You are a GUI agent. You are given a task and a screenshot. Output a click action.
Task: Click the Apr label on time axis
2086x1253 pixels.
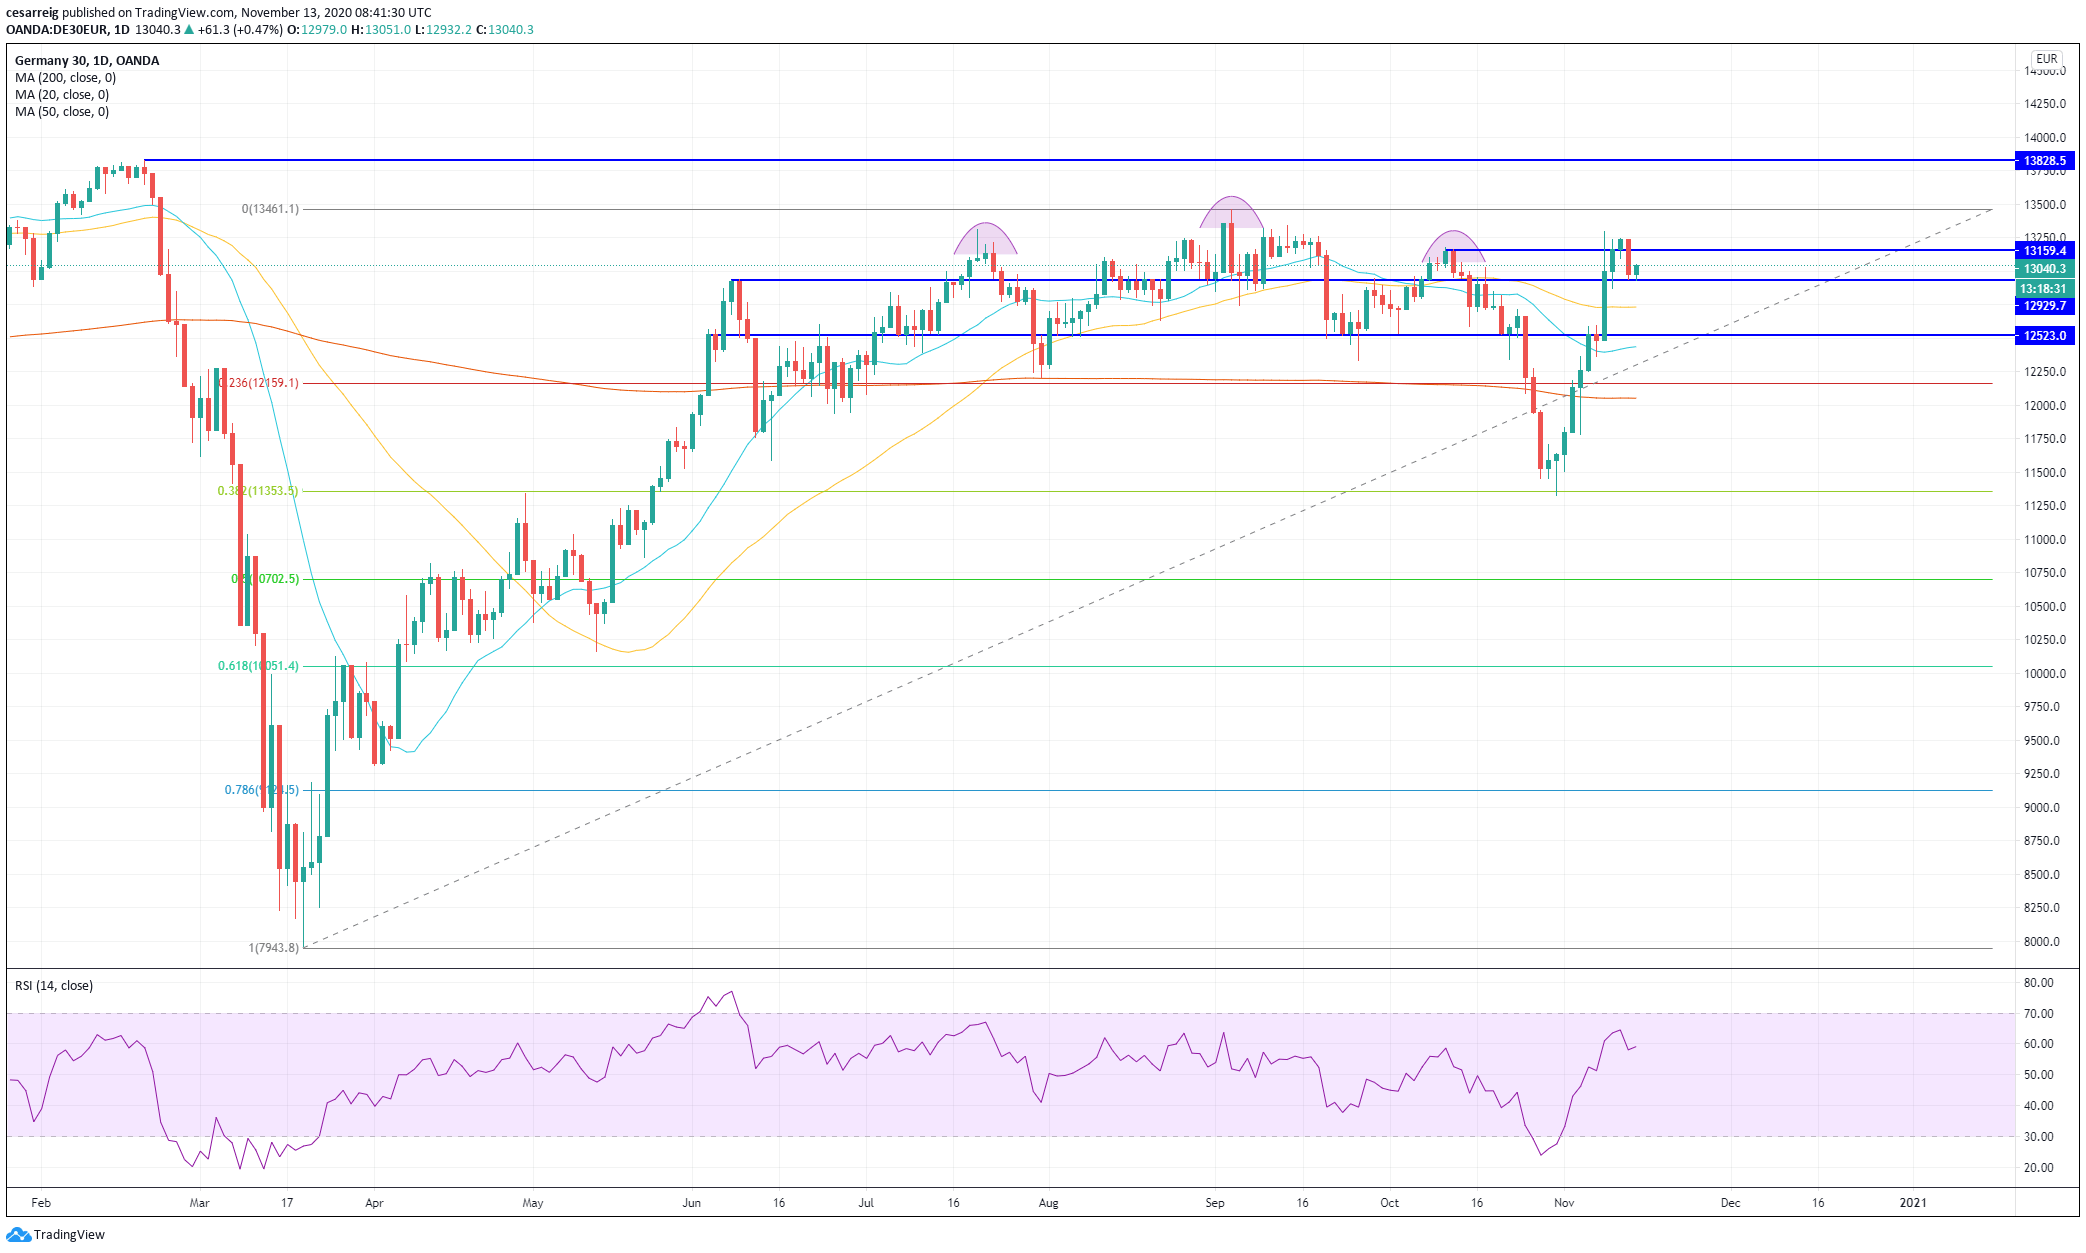click(374, 1203)
